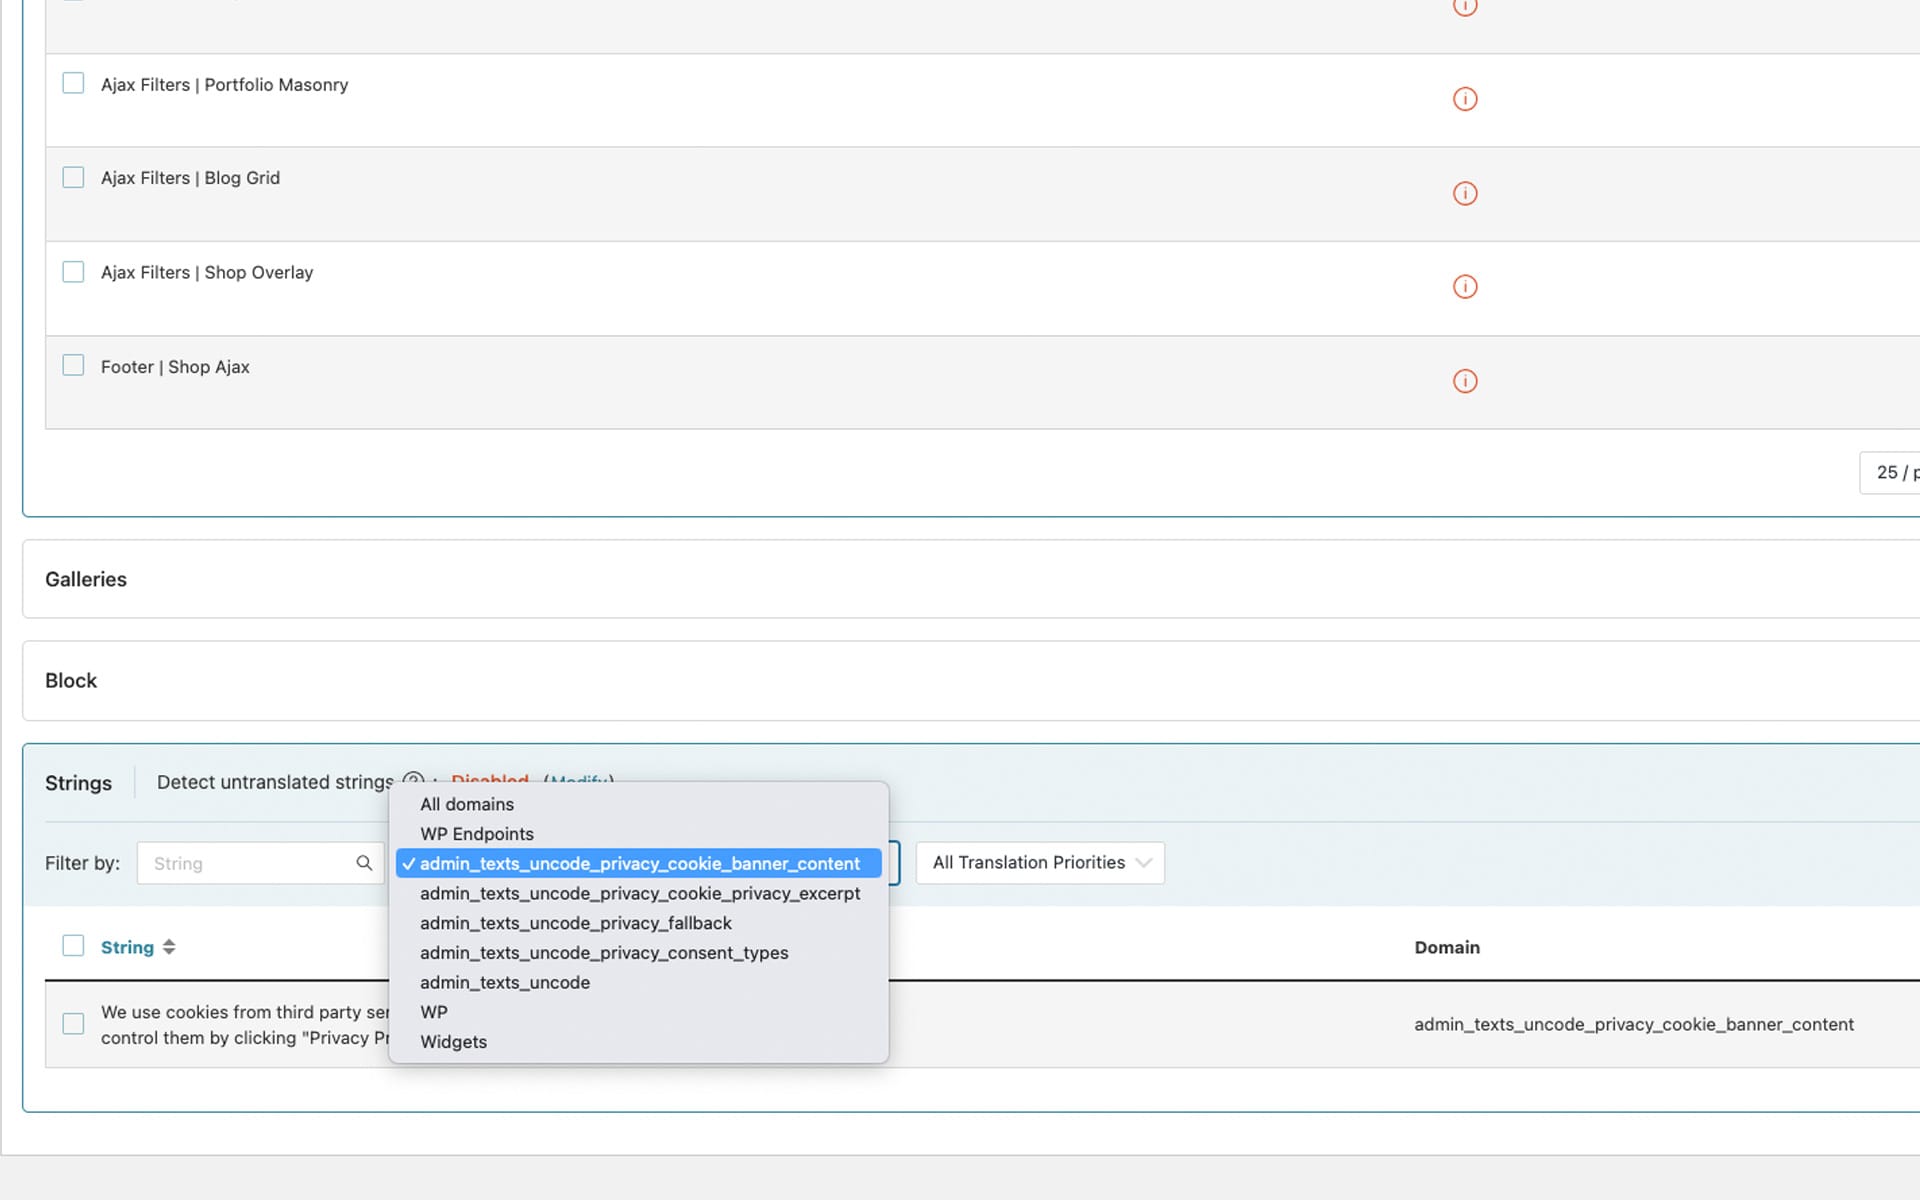Sort by String column arrows
The image size is (1920, 1200).
click(x=169, y=947)
